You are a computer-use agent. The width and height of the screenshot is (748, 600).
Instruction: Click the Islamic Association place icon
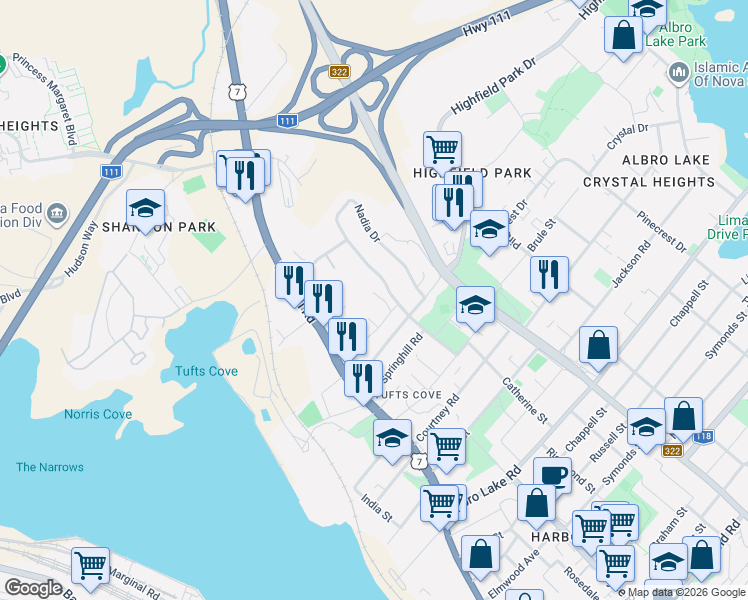pyautogui.click(x=679, y=74)
